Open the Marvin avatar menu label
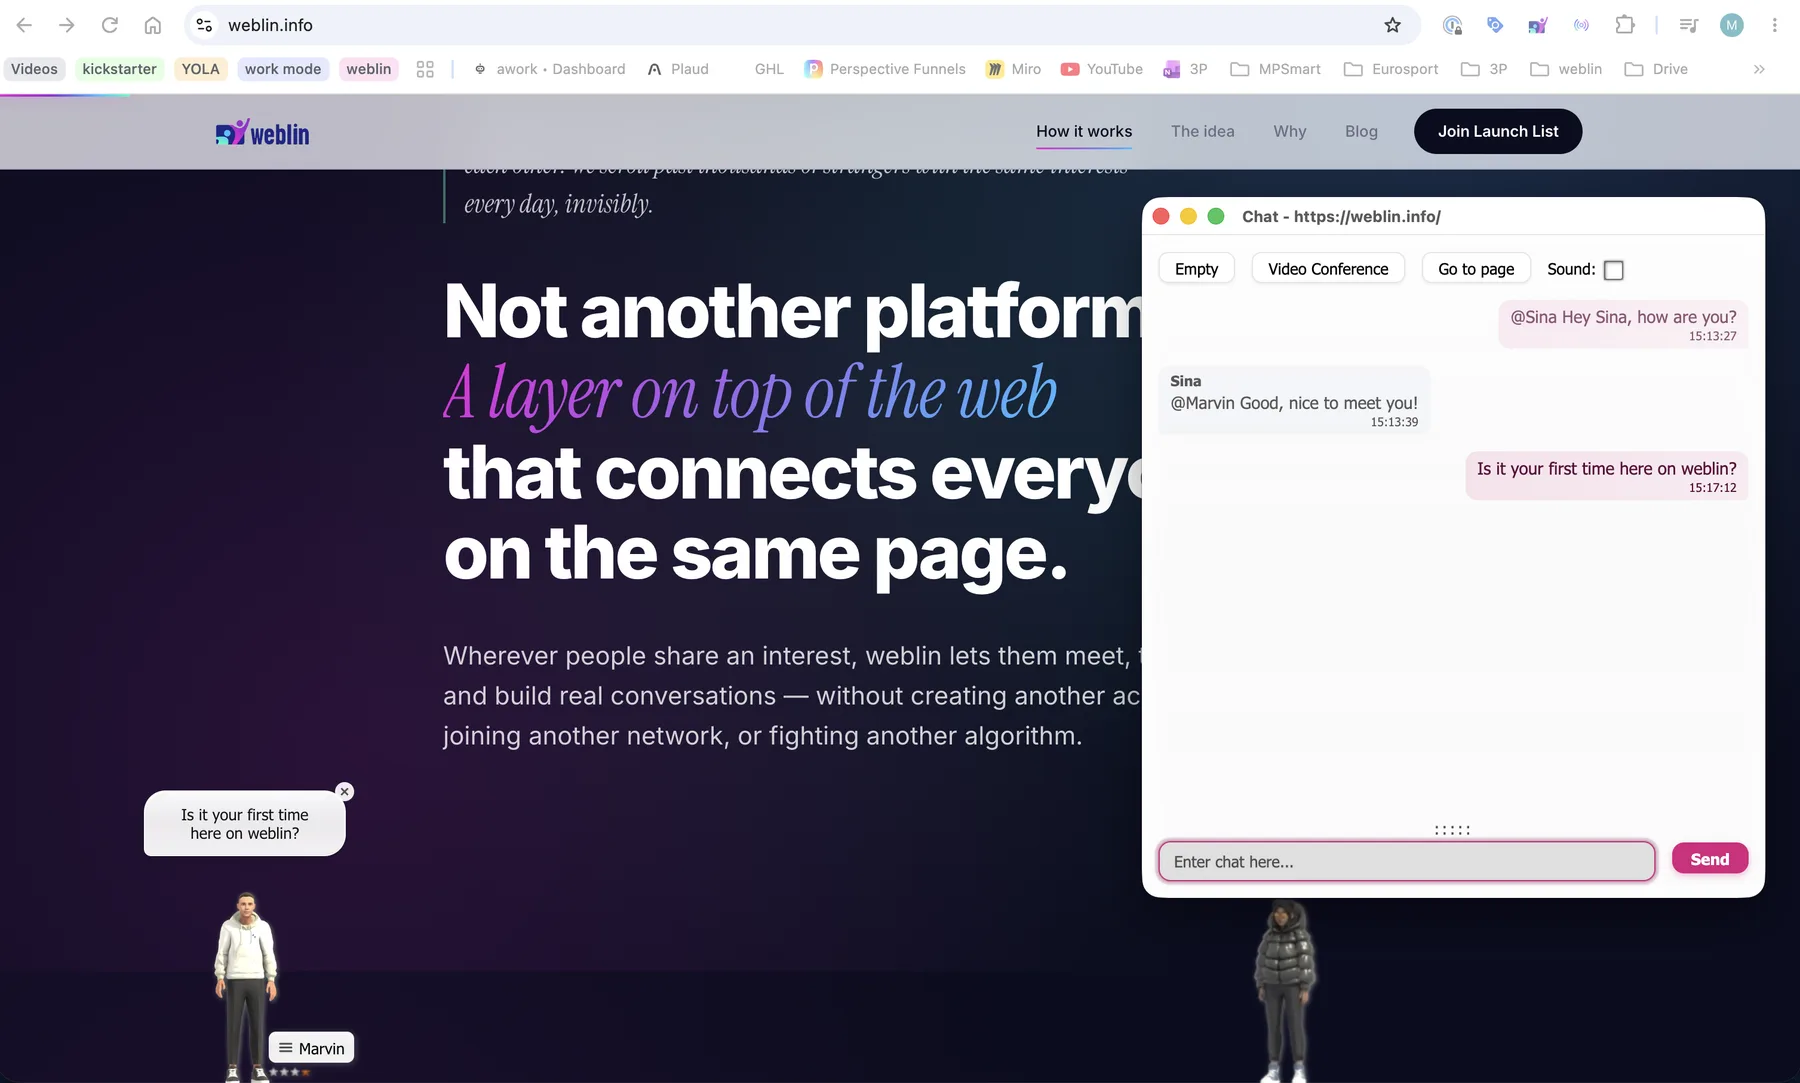Screen dimensions: 1800x1083 [x=311, y=1048]
